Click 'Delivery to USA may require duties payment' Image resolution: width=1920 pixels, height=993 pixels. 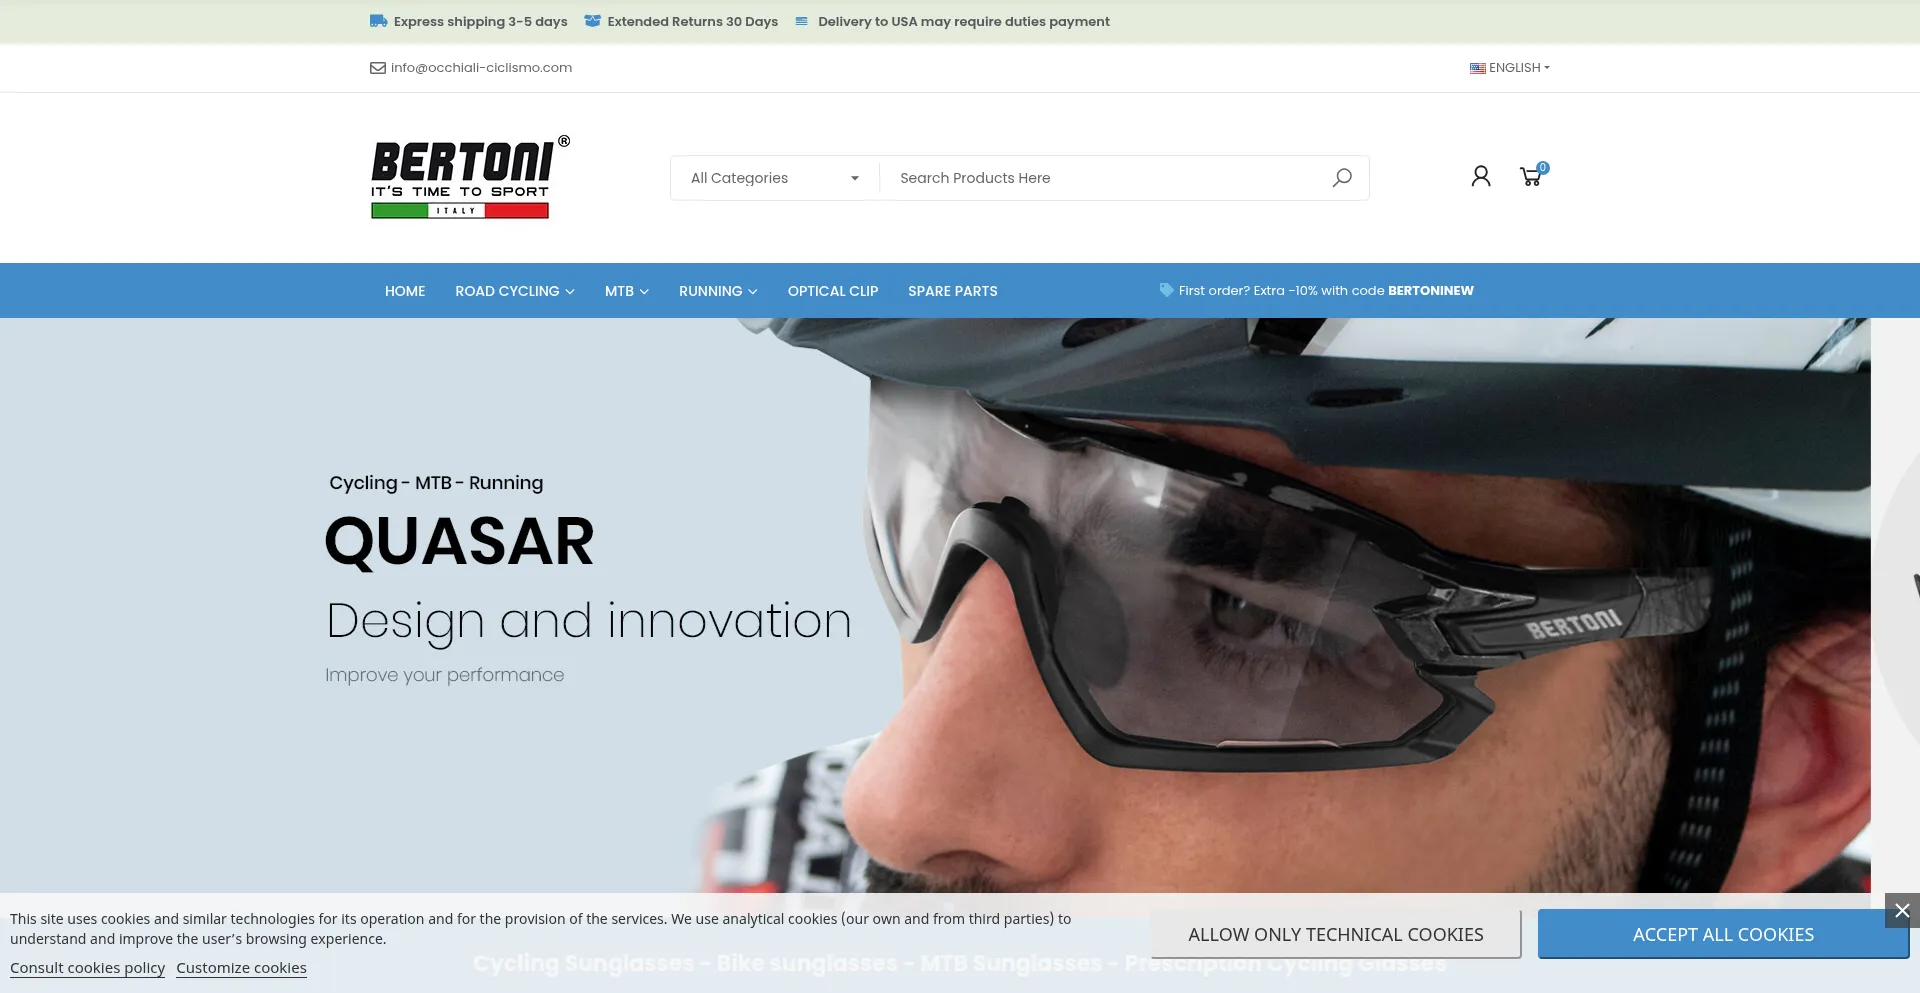pos(964,21)
